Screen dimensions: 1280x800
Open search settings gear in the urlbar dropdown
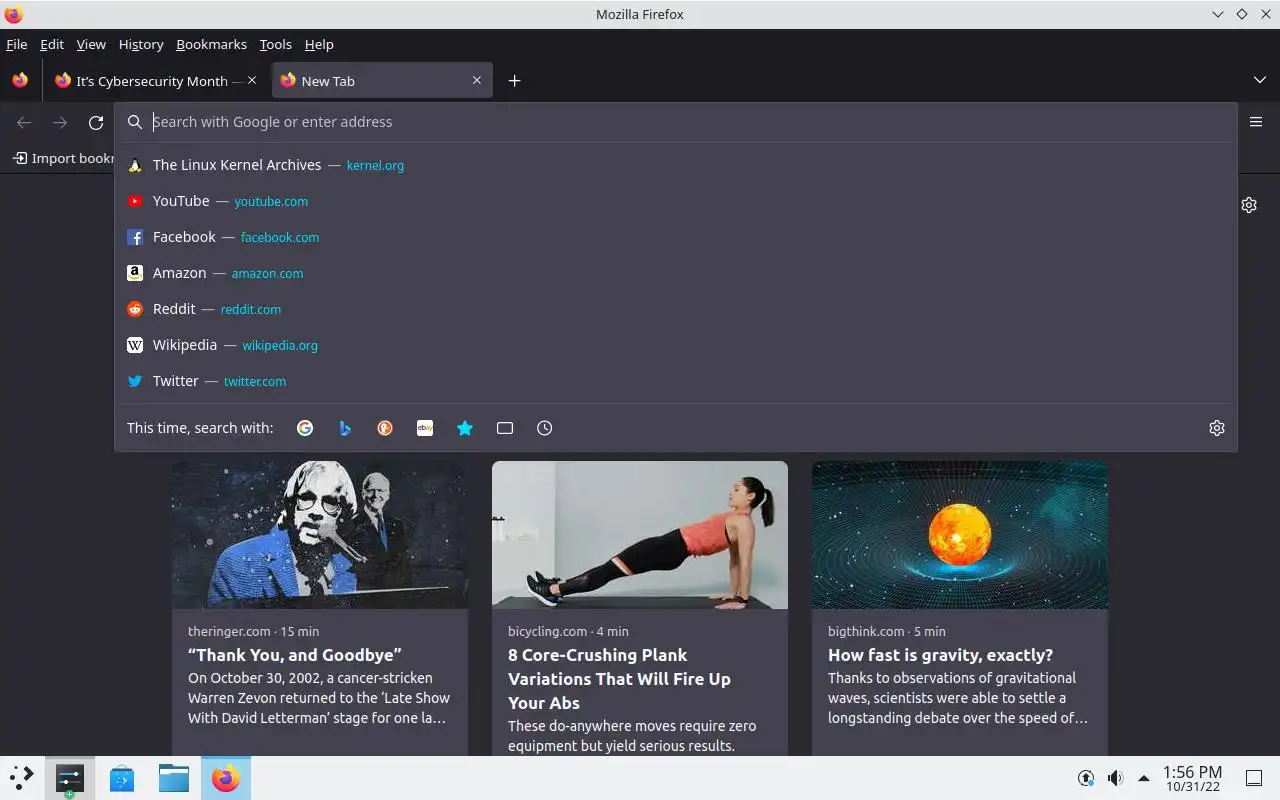pos(1217,428)
